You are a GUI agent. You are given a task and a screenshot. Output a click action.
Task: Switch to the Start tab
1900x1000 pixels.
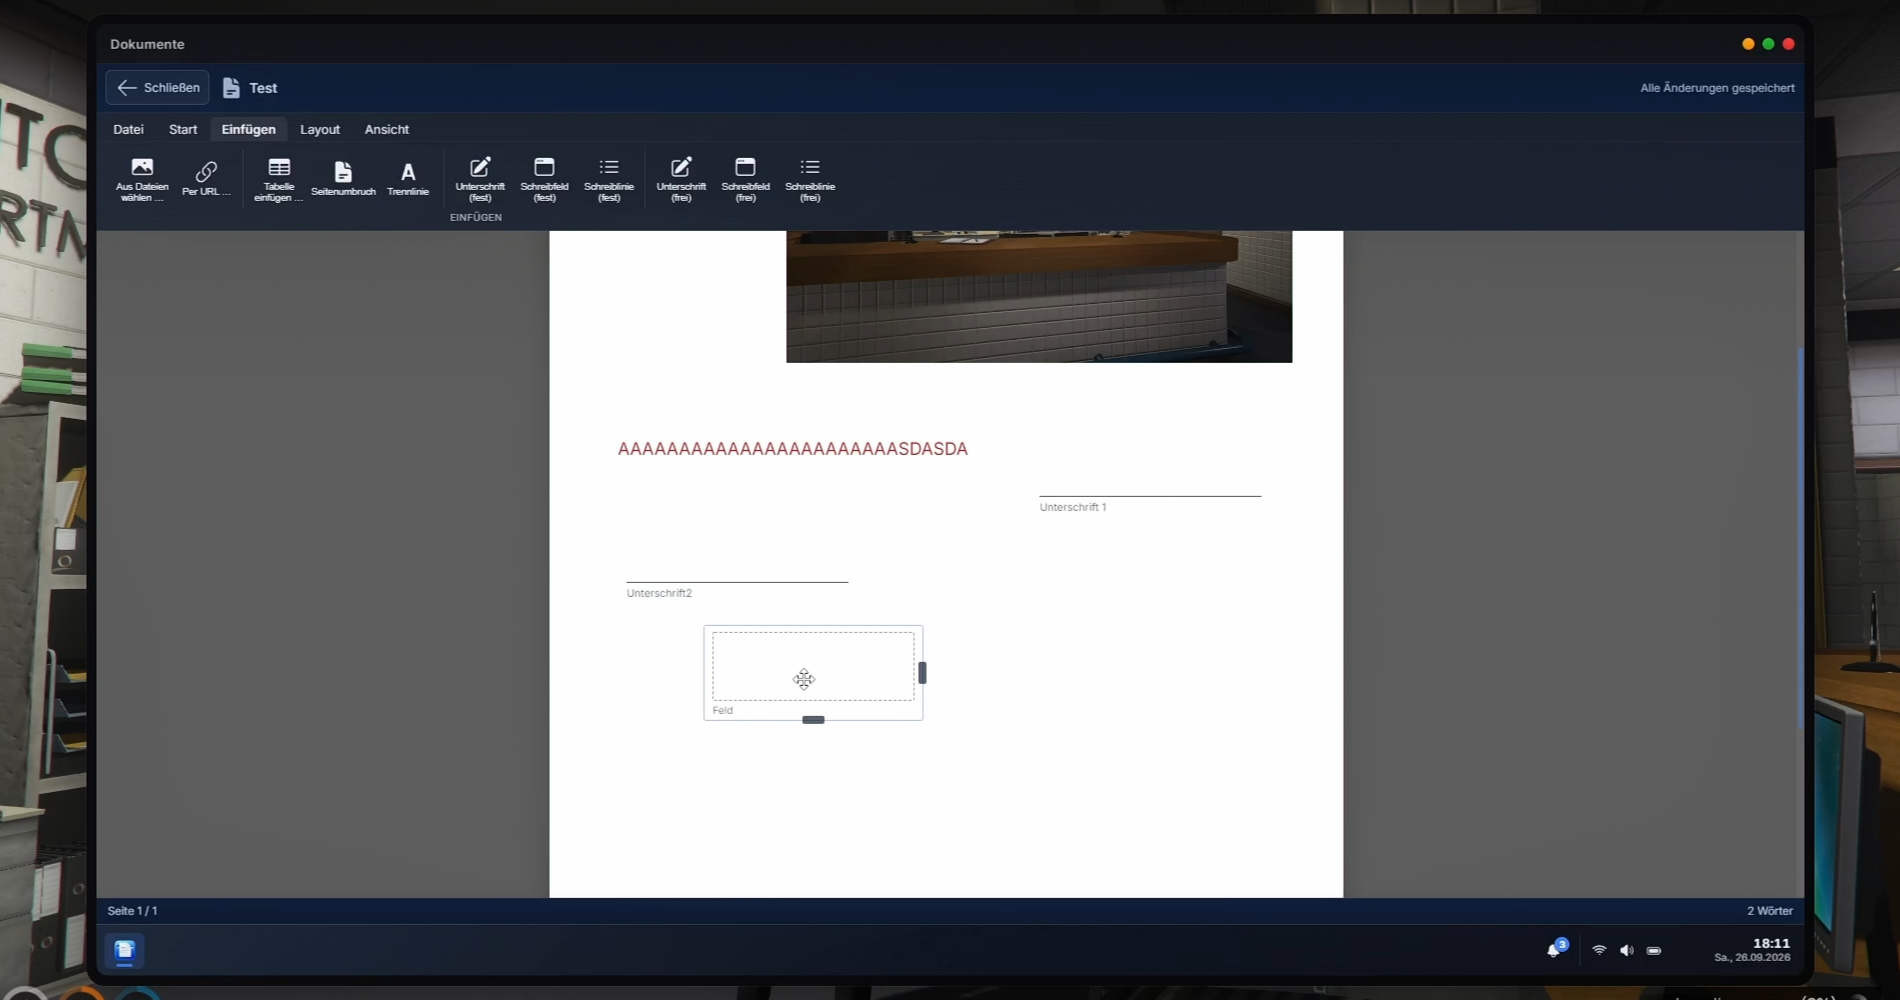tap(183, 129)
